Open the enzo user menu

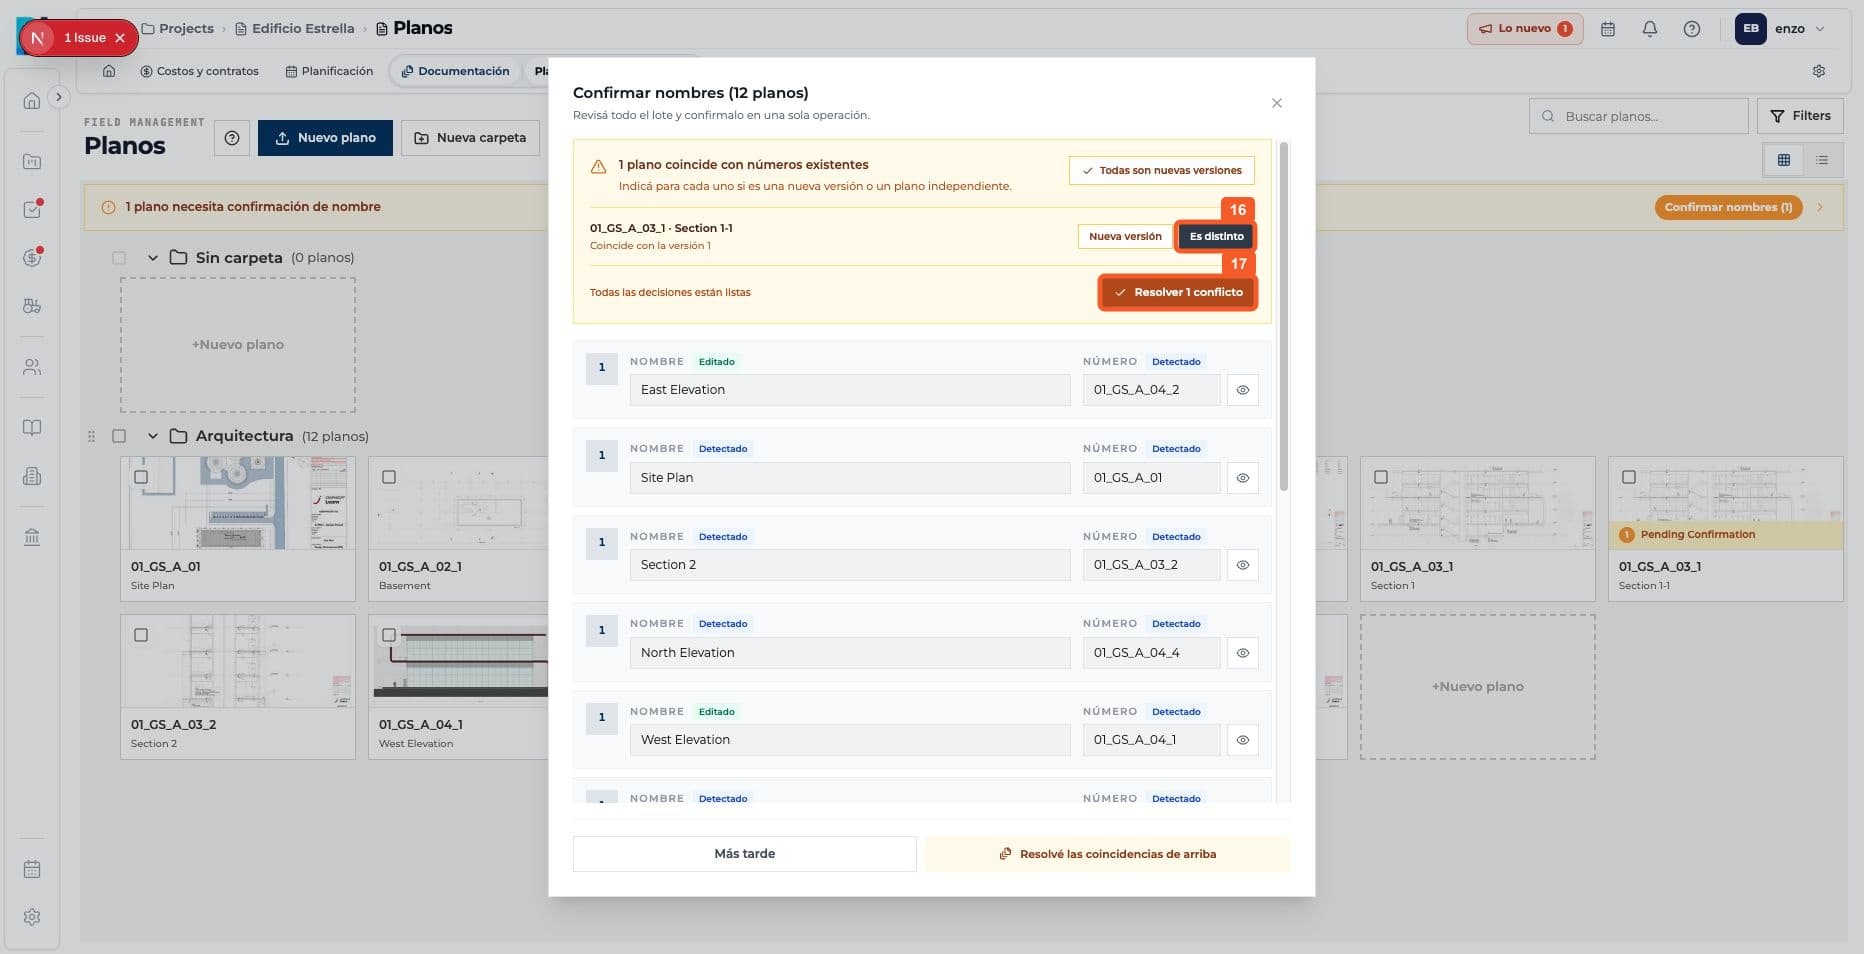coord(1781,29)
